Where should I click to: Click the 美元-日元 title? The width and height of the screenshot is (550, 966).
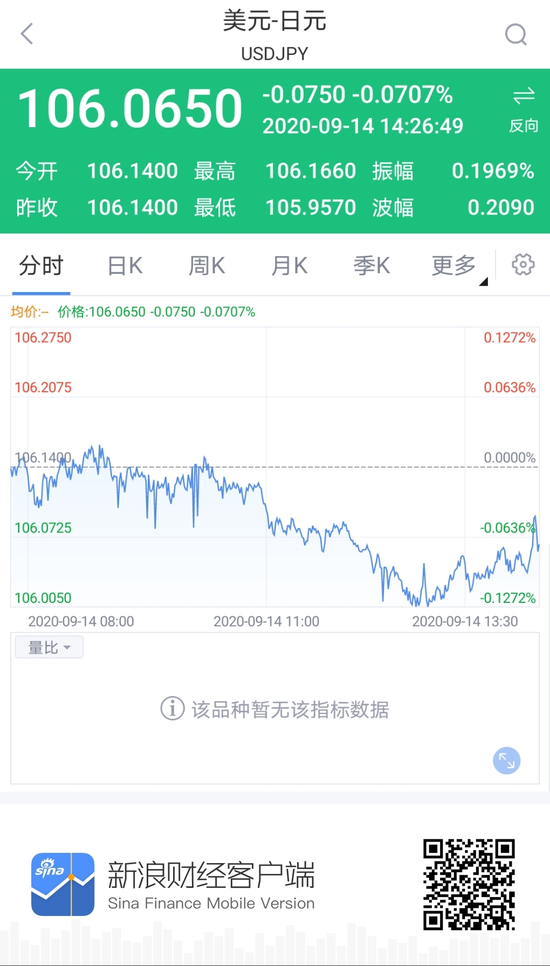(x=275, y=22)
